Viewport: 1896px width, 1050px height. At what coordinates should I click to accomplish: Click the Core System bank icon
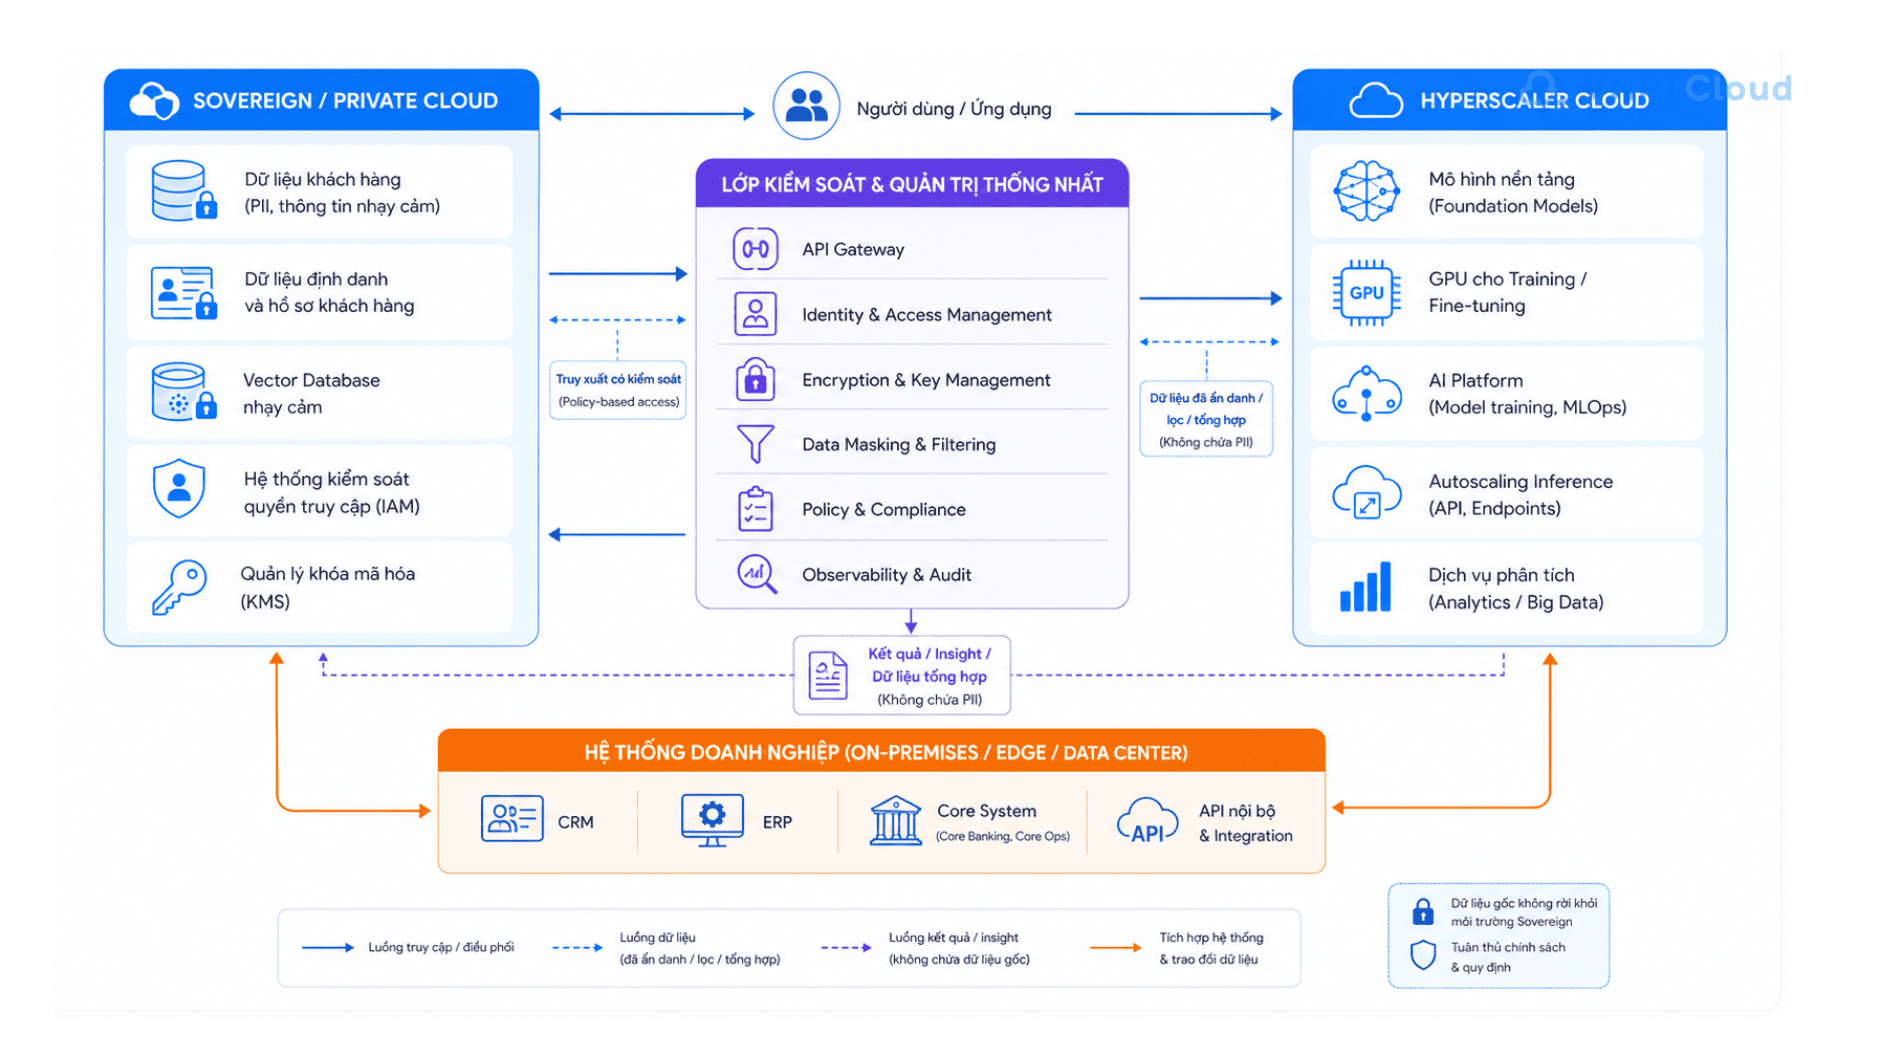click(x=895, y=821)
